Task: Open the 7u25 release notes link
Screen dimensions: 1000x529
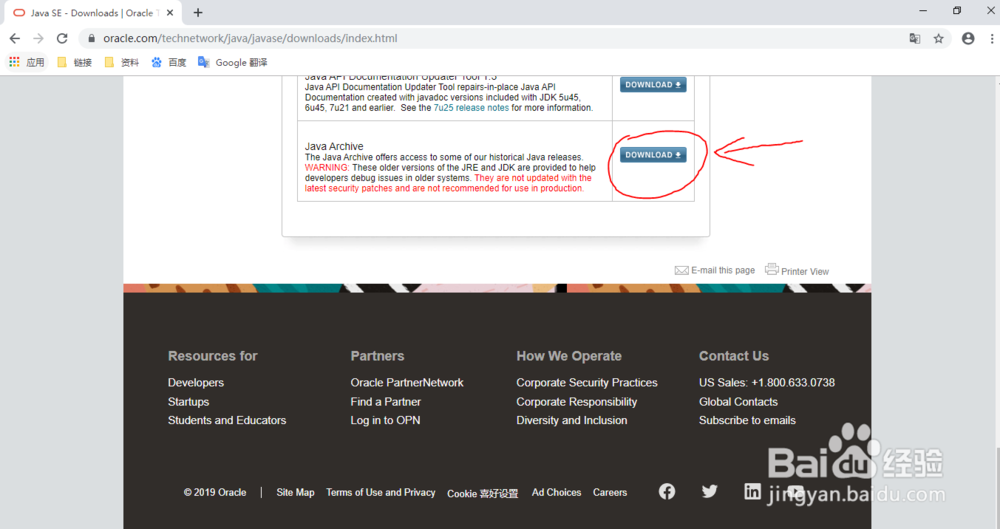Action: [x=471, y=108]
